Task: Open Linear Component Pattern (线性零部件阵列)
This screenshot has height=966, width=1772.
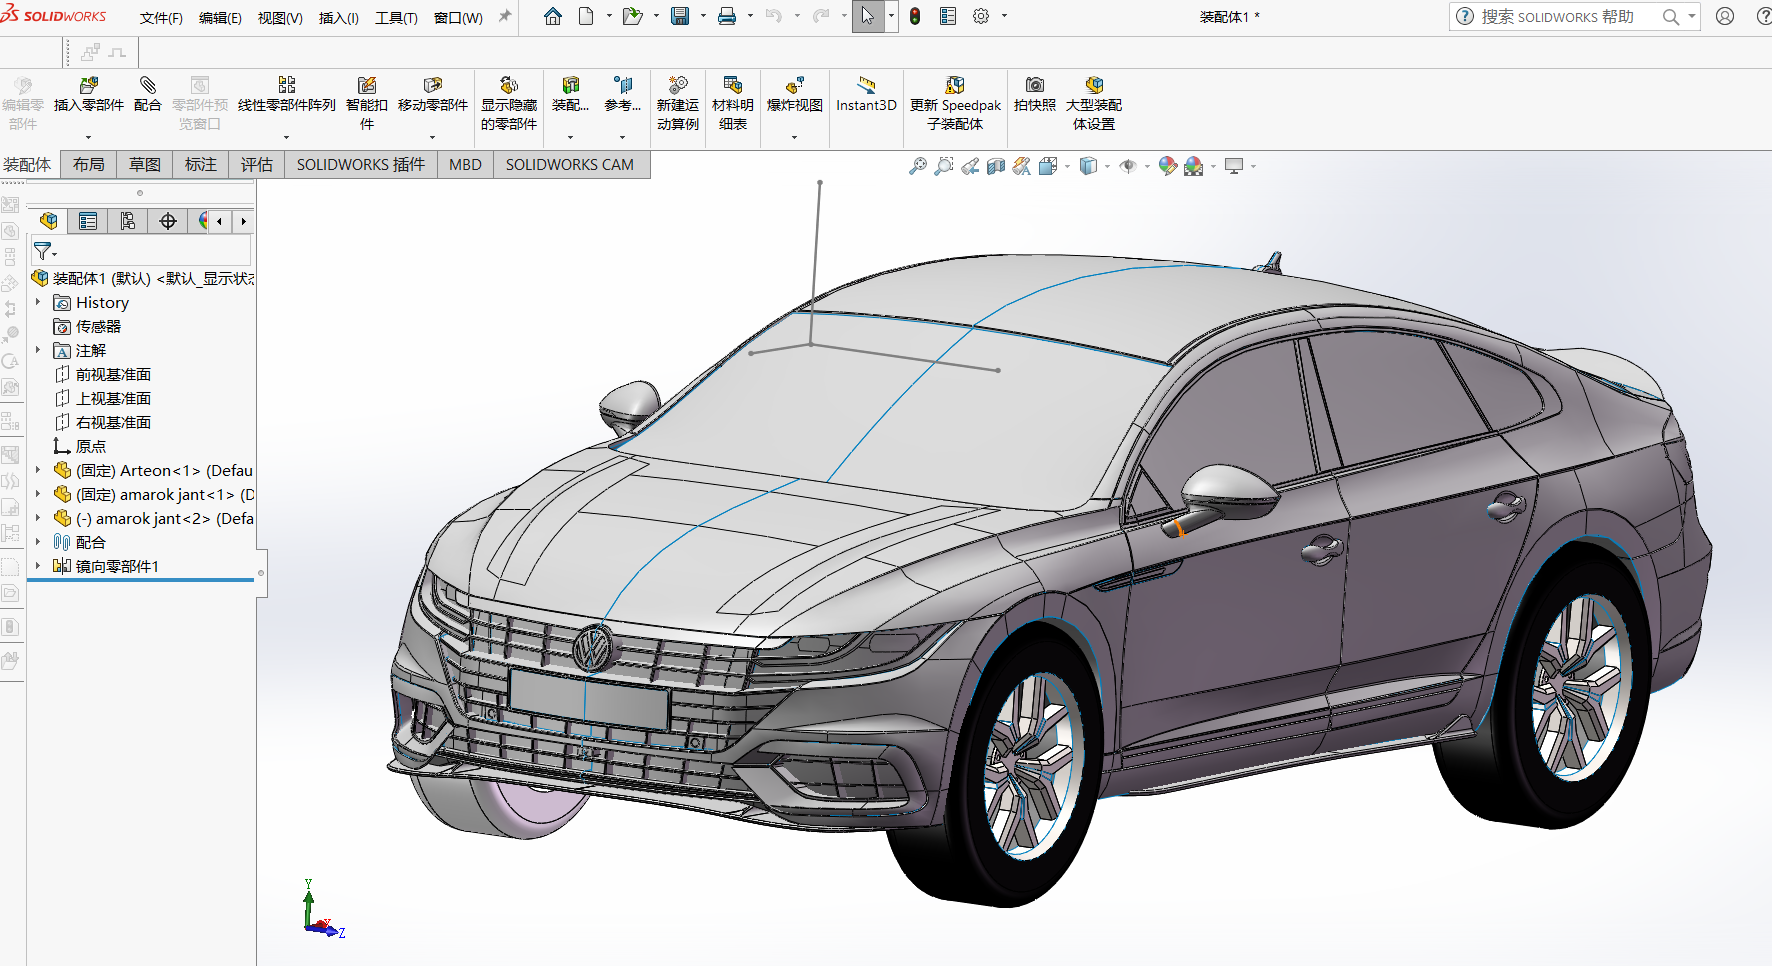Action: pos(286,95)
